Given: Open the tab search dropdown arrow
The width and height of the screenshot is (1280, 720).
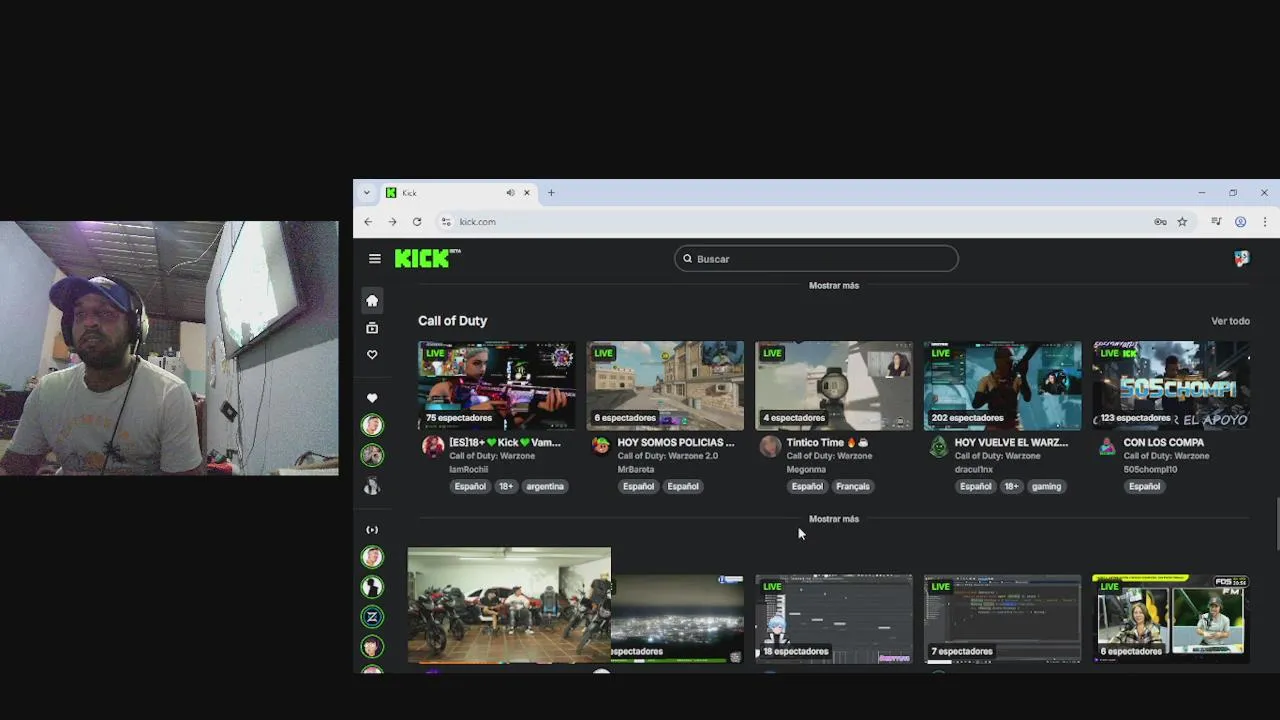Looking at the screenshot, I should 367,193.
